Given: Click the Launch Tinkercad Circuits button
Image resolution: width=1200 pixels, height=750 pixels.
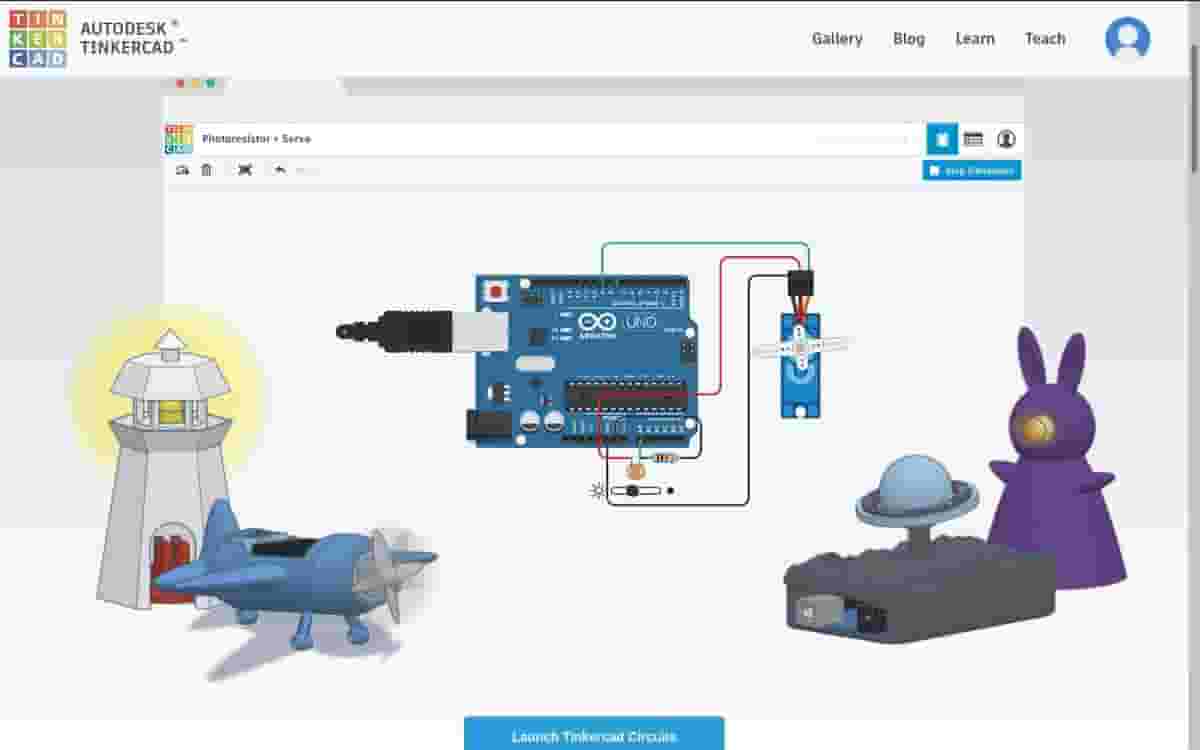Looking at the screenshot, I should [593, 734].
